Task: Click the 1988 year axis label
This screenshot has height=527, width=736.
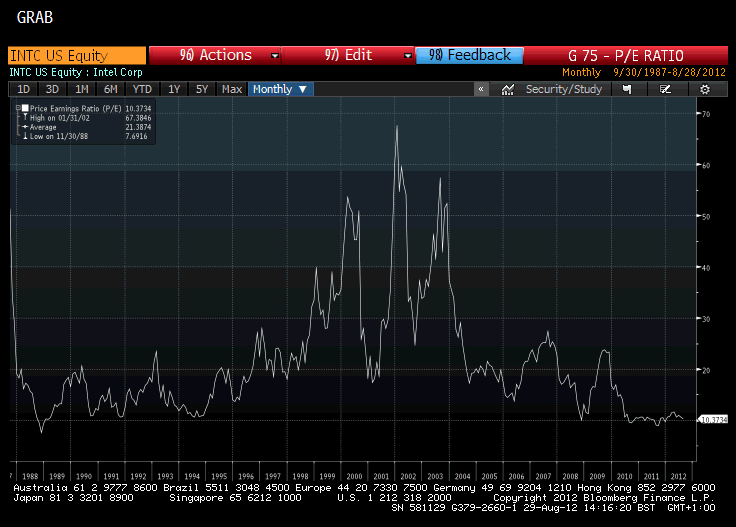Action: [x=30, y=476]
